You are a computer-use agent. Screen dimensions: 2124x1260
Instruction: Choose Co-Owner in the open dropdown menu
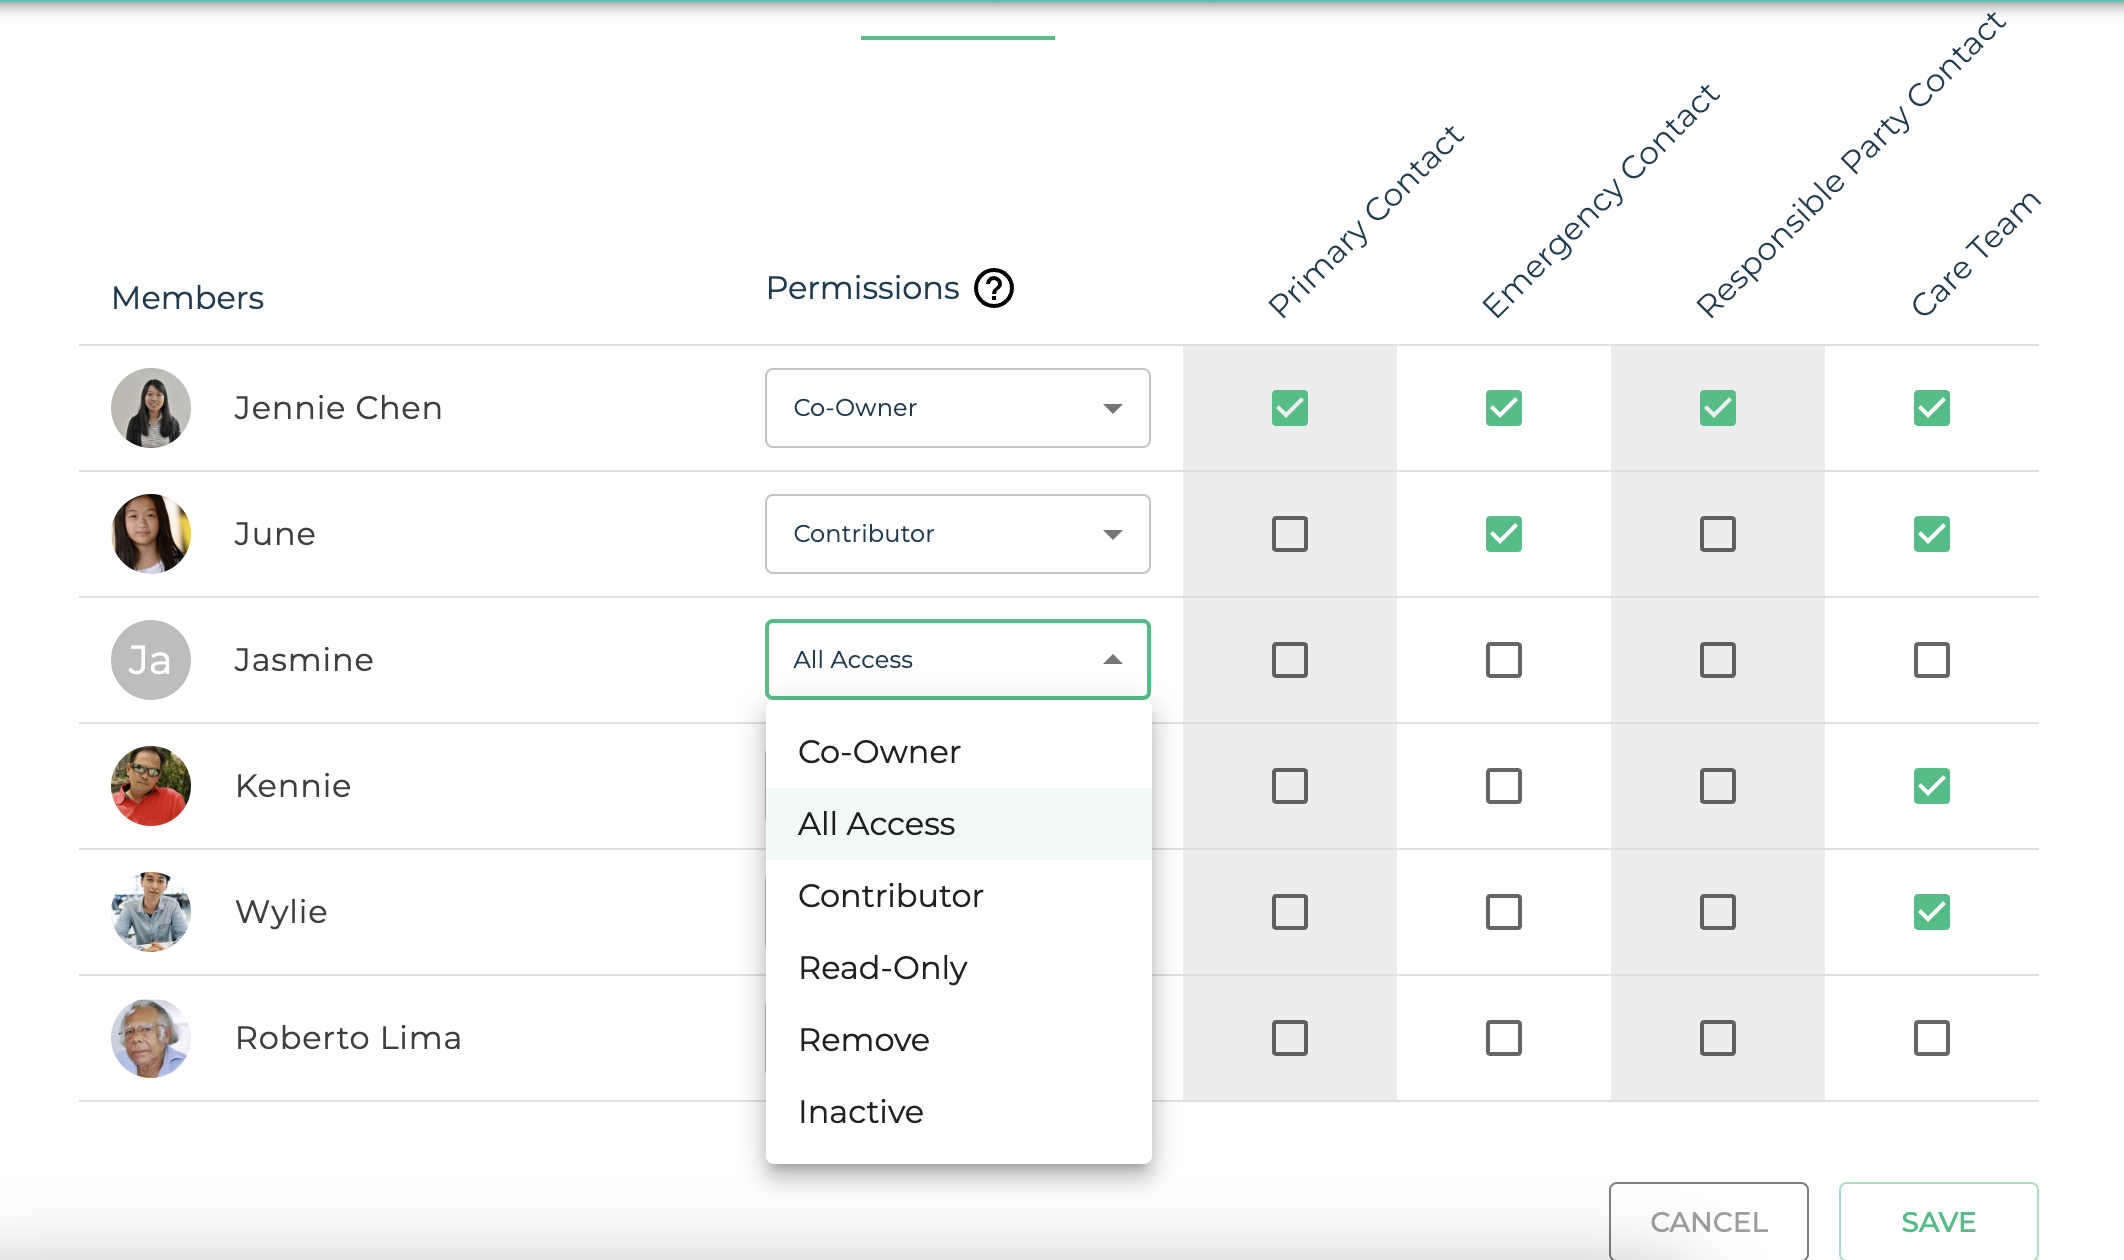[x=879, y=752]
